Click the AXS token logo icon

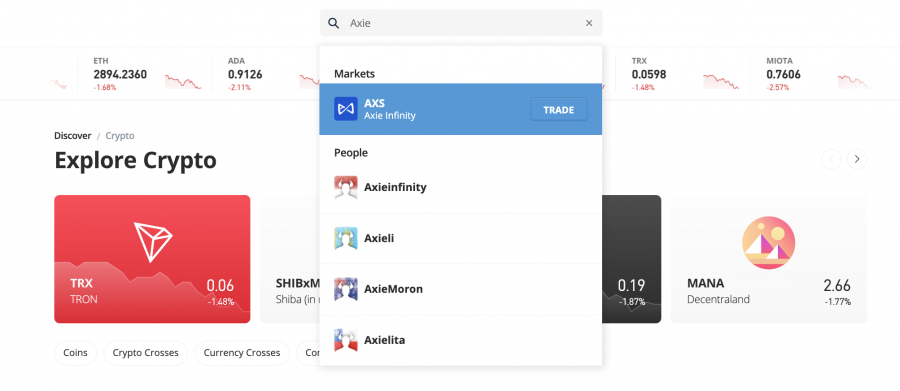(x=346, y=109)
